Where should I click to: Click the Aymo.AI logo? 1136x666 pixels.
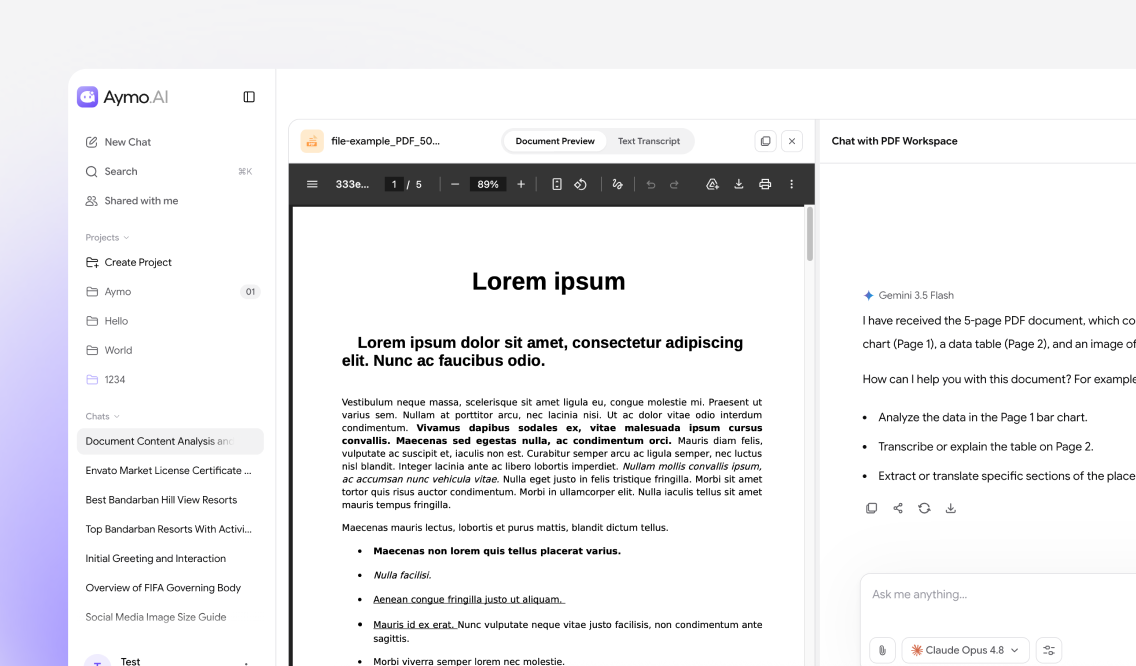tap(122, 97)
